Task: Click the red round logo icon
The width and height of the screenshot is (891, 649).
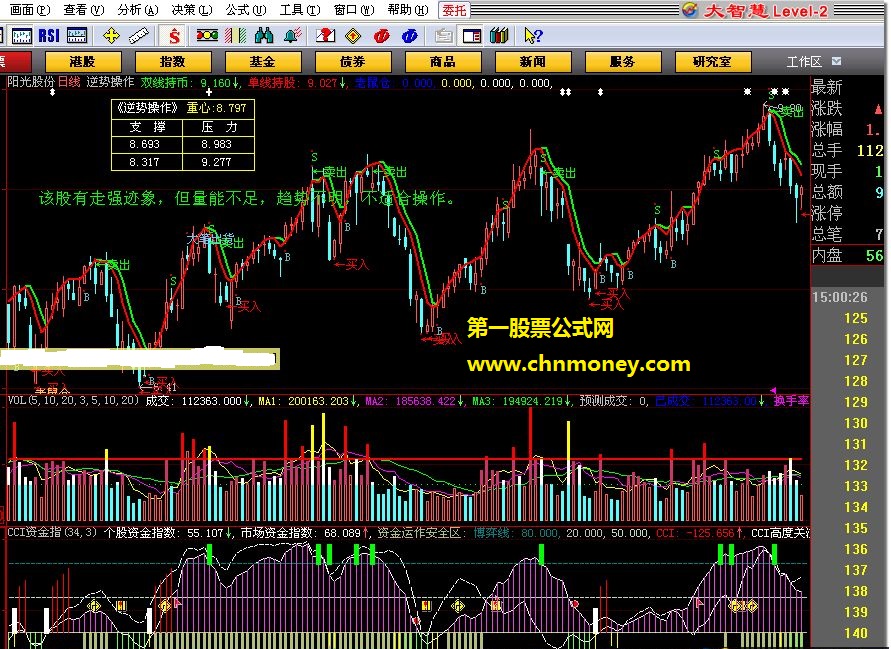Action: pos(382,36)
